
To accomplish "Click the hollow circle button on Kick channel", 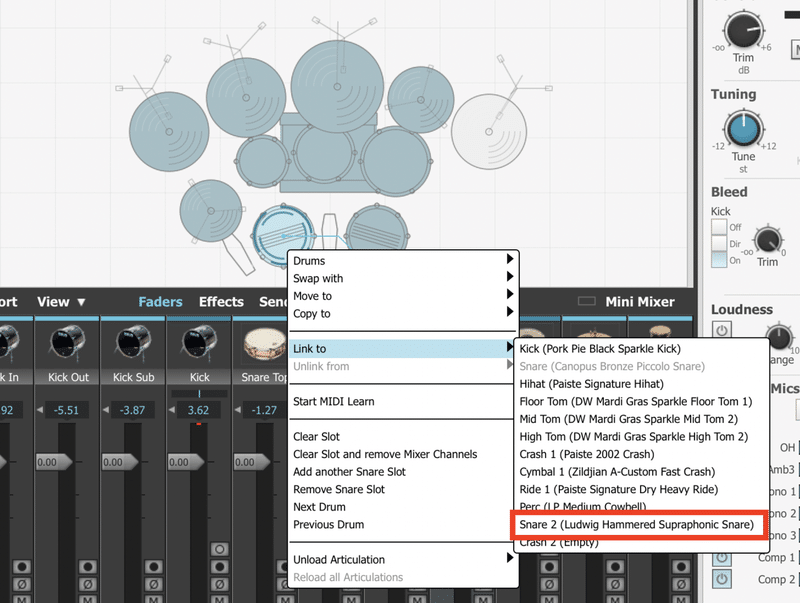I will pos(219,549).
